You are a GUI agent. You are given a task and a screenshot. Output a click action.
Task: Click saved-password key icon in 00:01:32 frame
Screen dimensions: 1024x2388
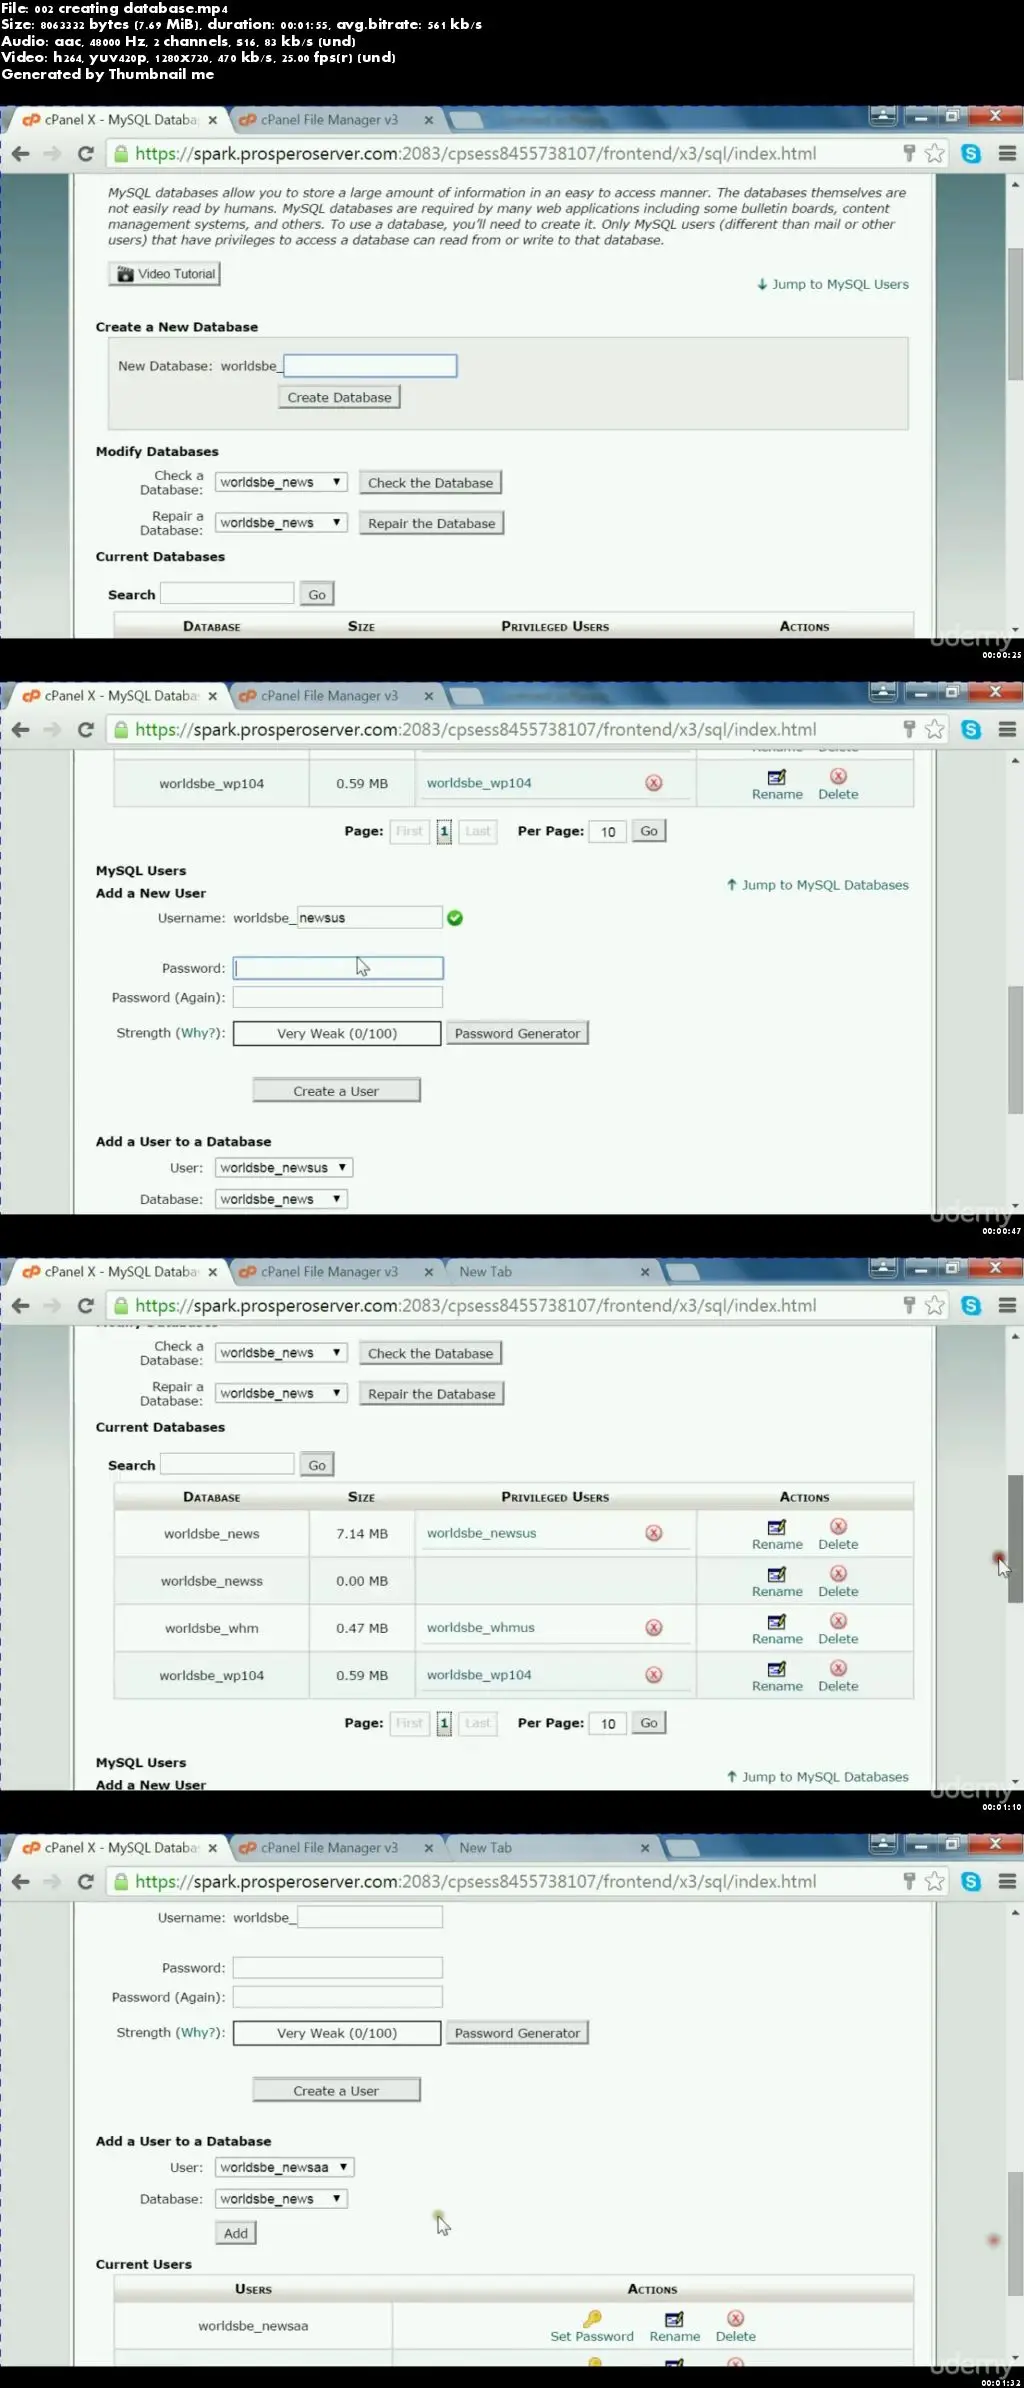coord(909,1881)
